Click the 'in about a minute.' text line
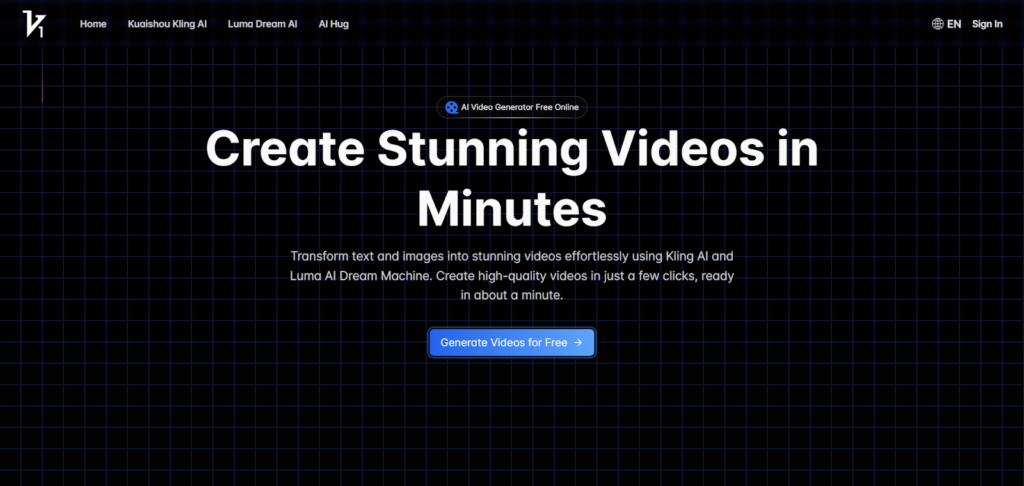The width and height of the screenshot is (1024, 486). (512, 296)
